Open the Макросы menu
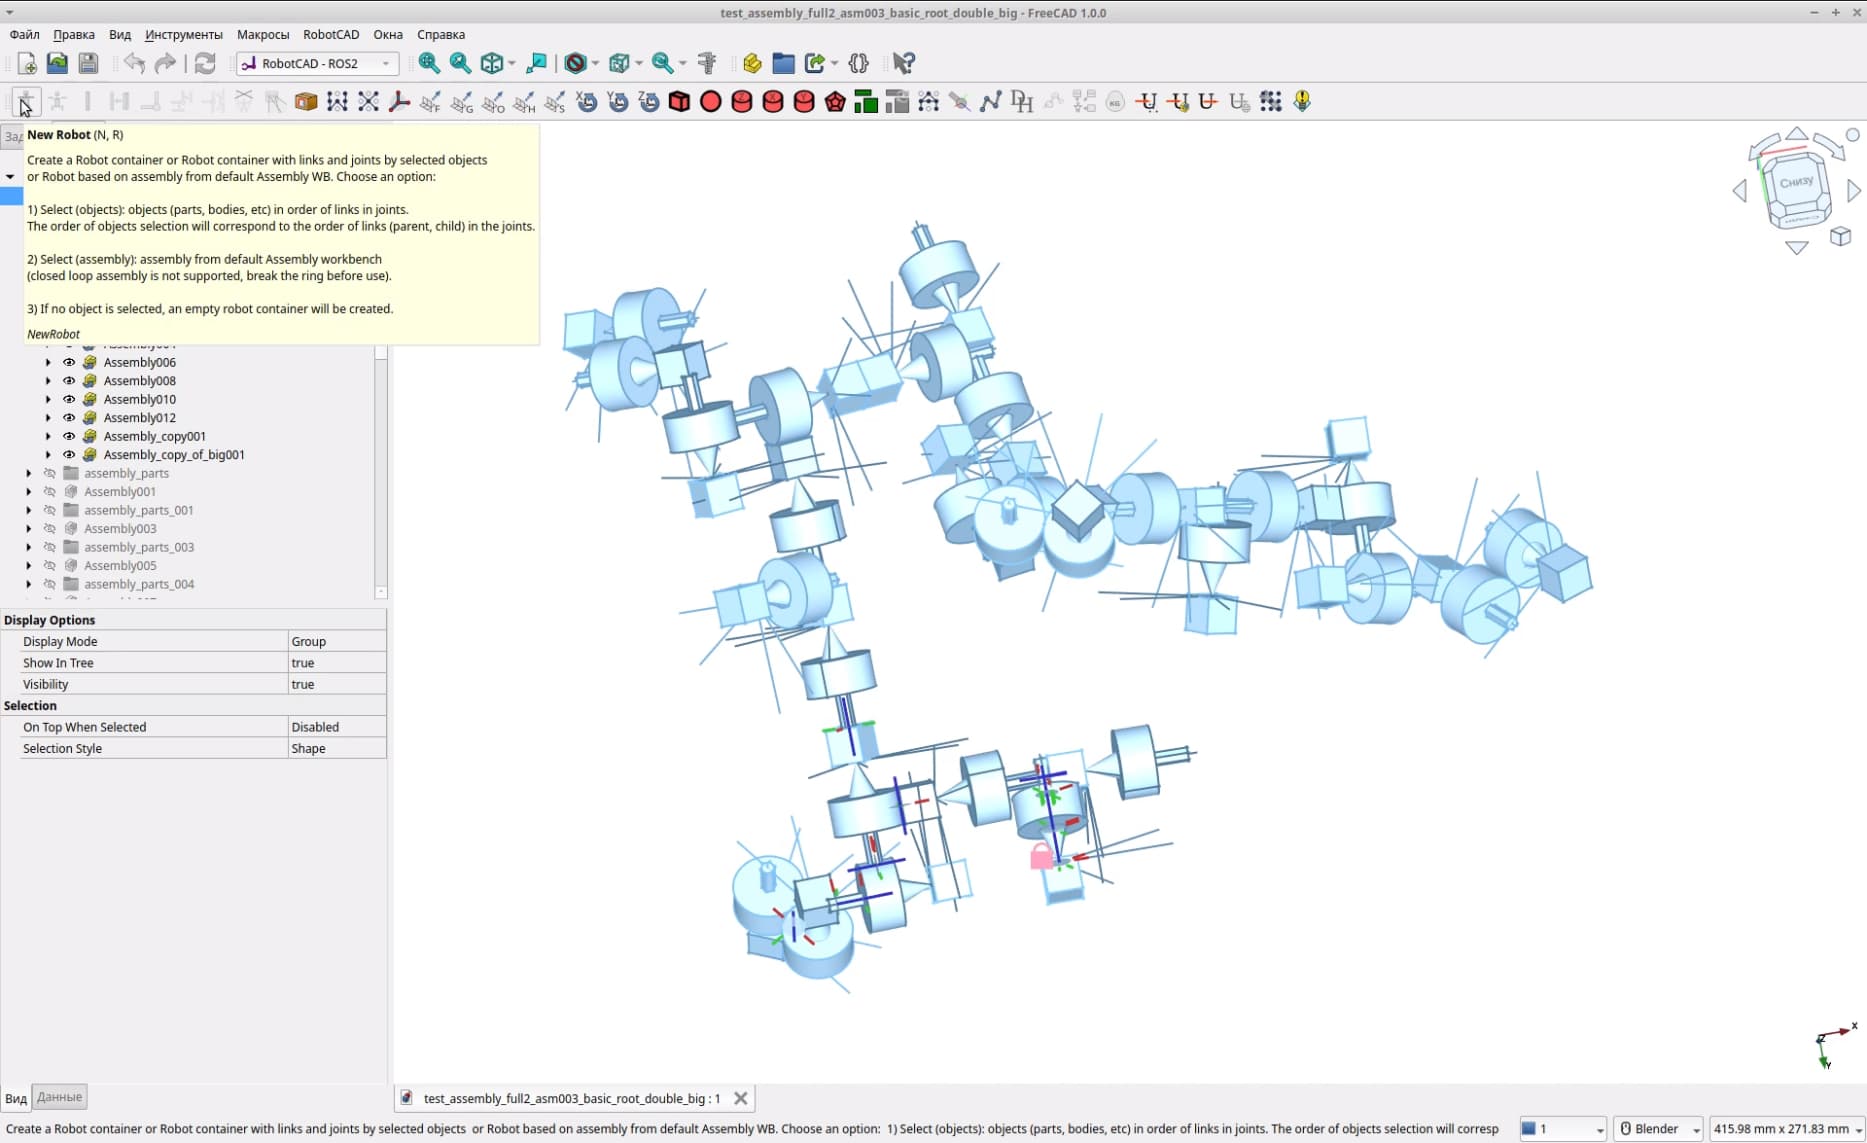The height and width of the screenshot is (1143, 1867). [x=263, y=34]
